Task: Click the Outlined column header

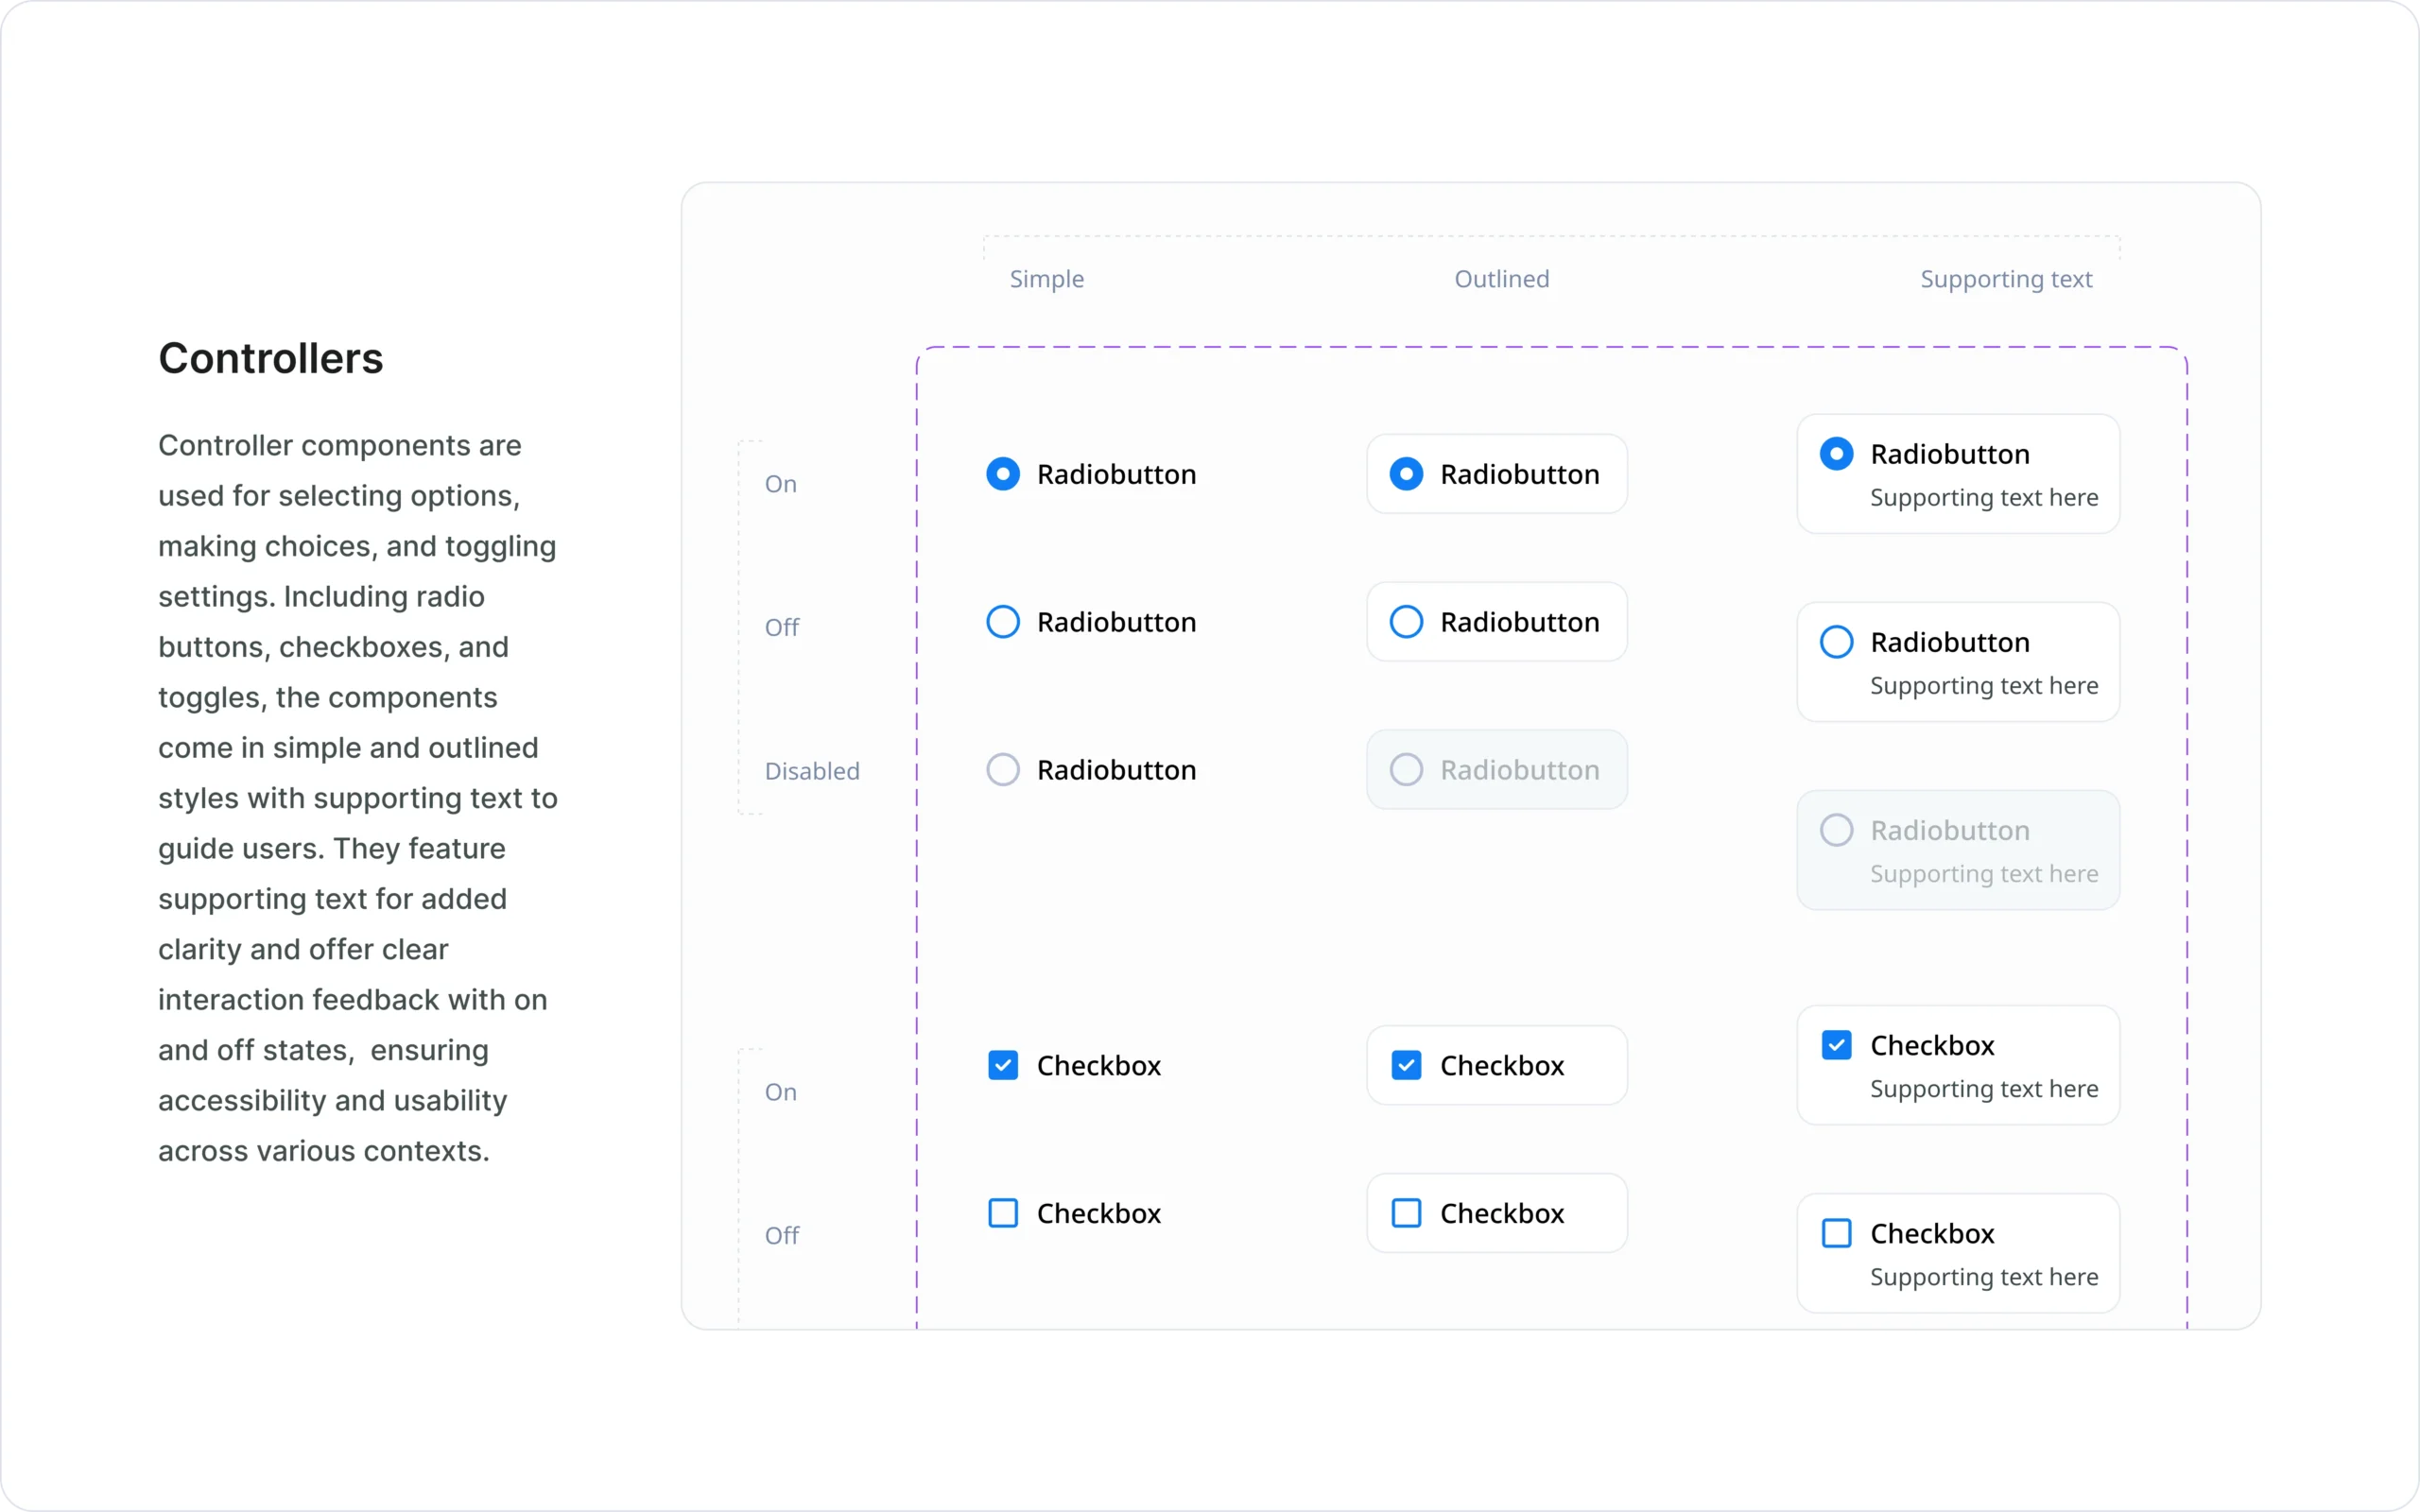Action: click(1500, 279)
